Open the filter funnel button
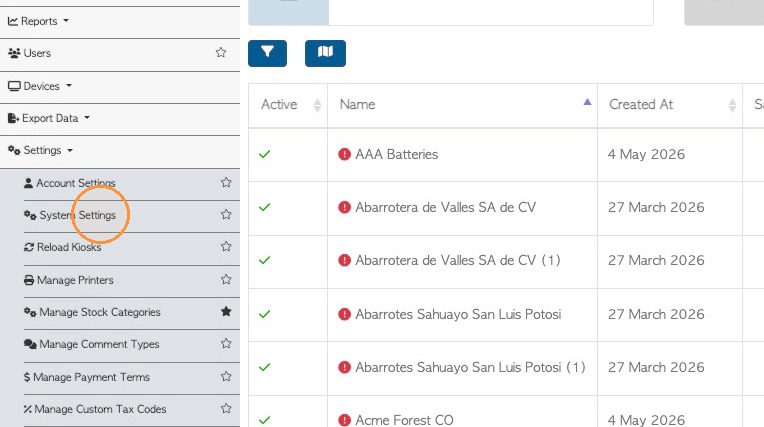Screen dimensions: 764x427 click(x=267, y=53)
